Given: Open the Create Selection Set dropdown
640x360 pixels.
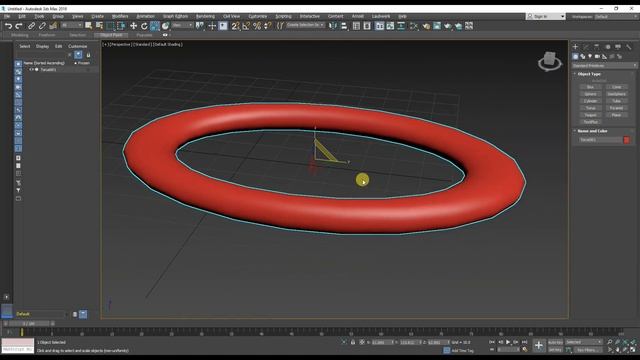Looking at the screenshot, I should (x=305, y=25).
